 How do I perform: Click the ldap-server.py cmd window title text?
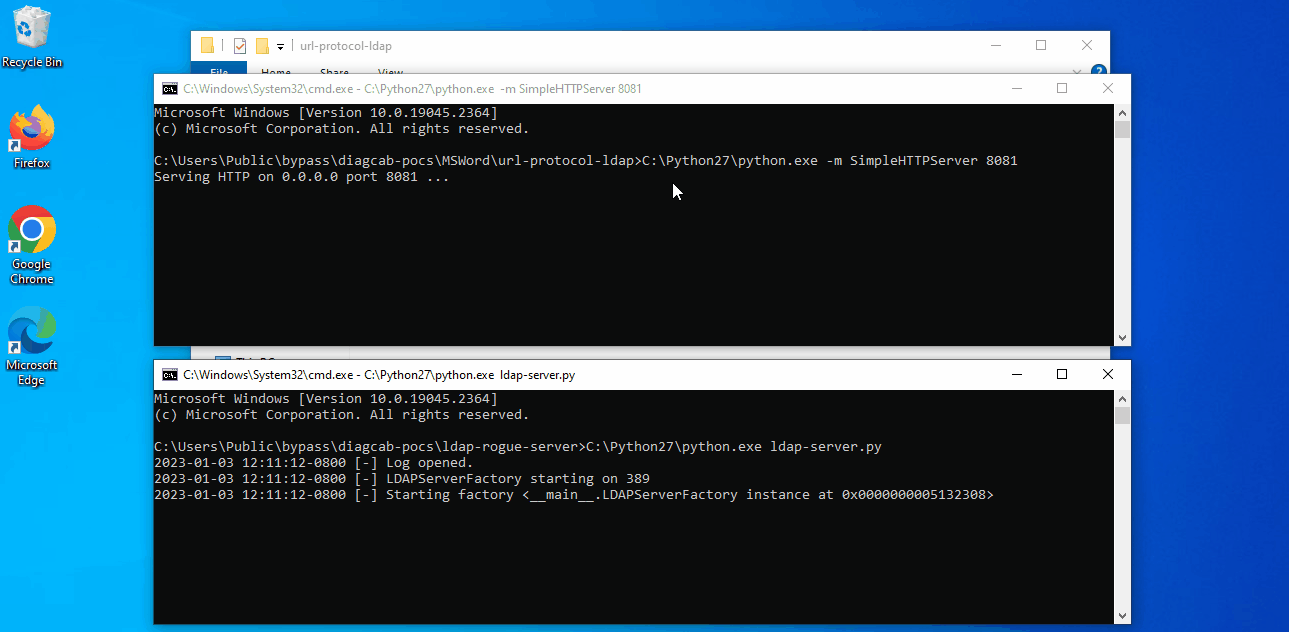click(379, 375)
